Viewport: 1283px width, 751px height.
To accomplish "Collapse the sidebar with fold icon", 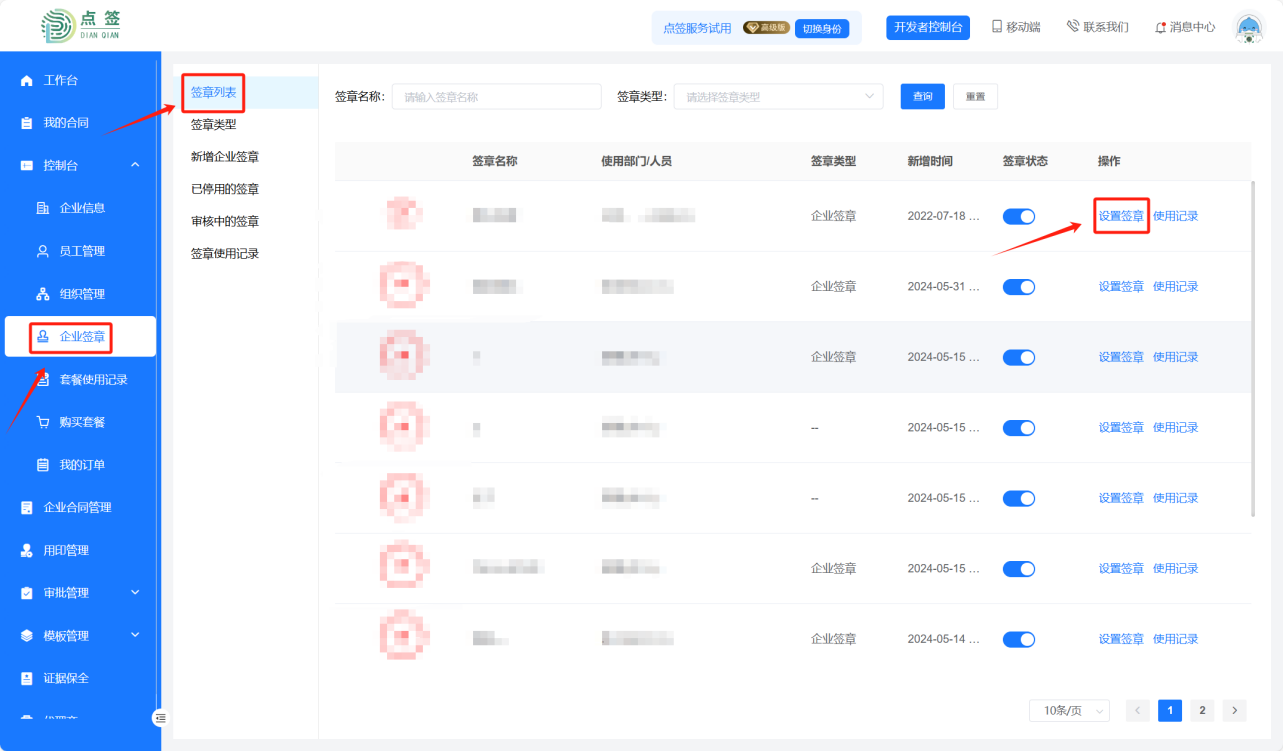I will click(x=161, y=718).
